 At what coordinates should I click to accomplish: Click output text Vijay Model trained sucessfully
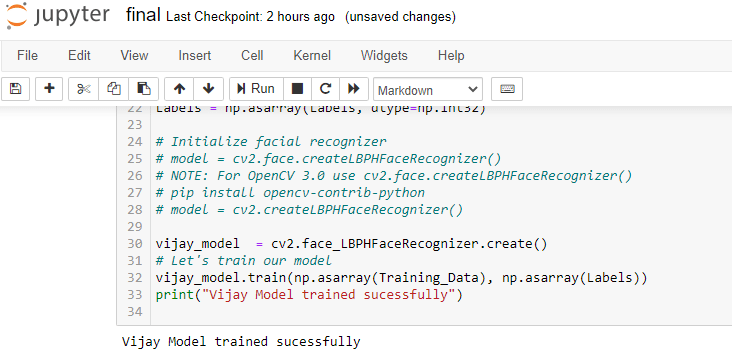point(241,341)
